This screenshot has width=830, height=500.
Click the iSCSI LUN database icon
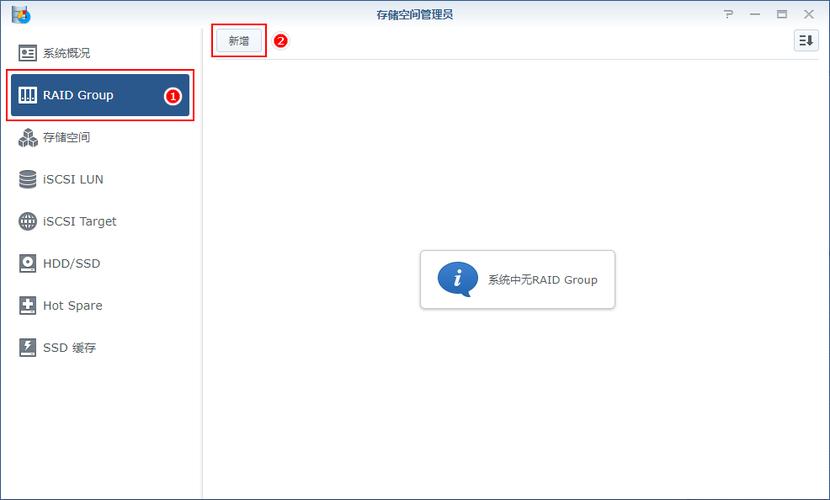pyautogui.click(x=28, y=179)
